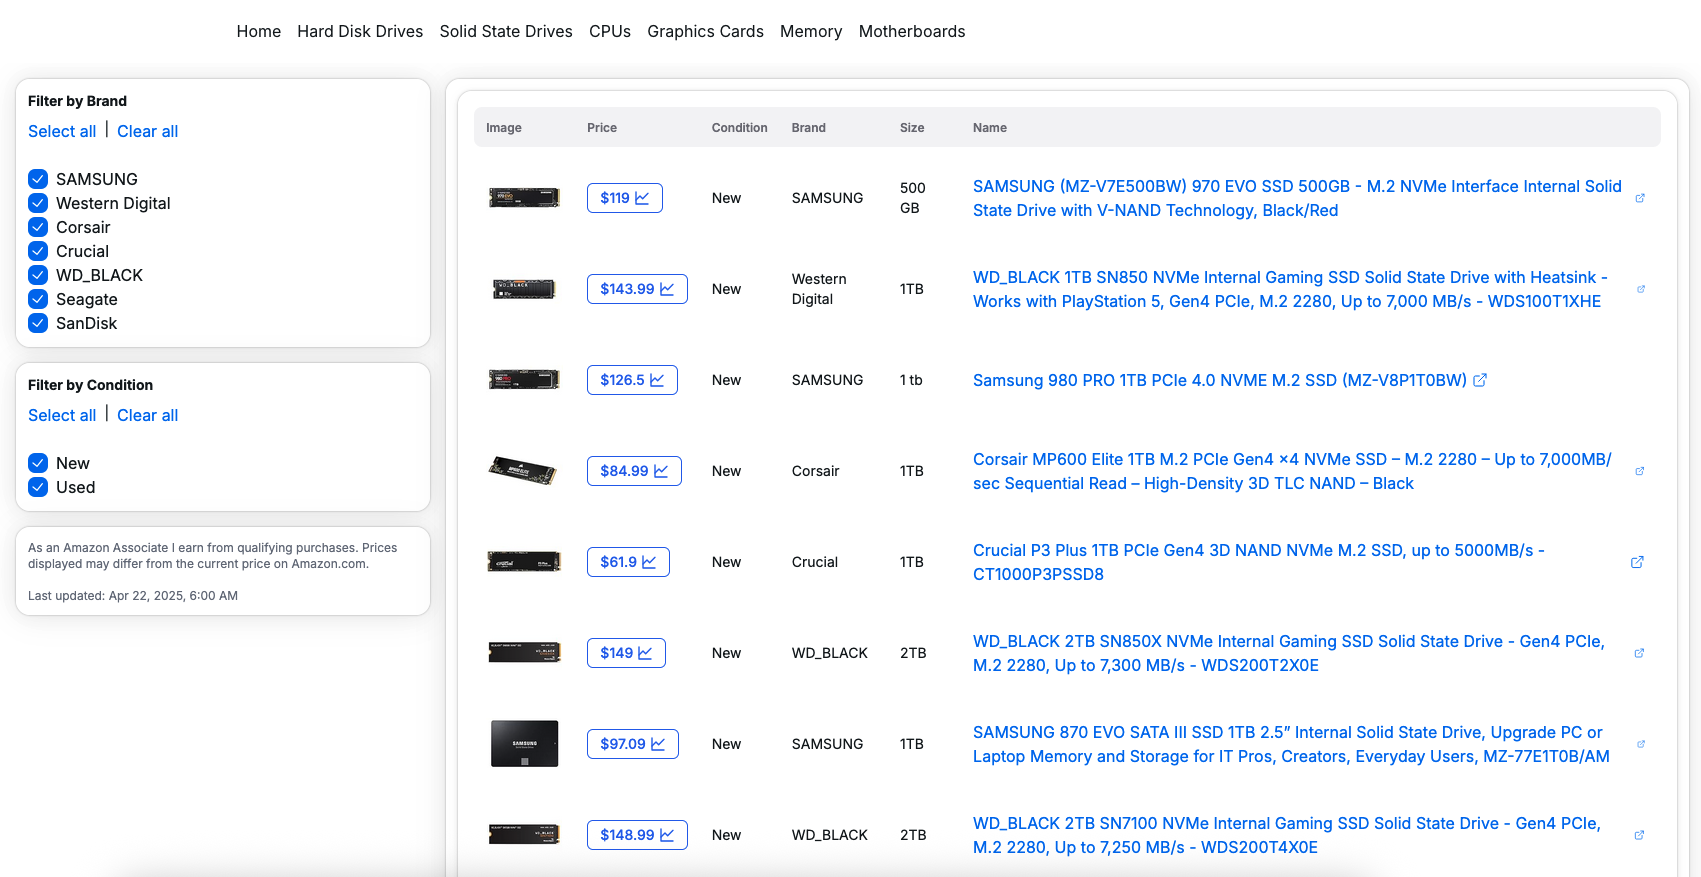1701x877 pixels.
Task: Go to the Home page
Action: pyautogui.click(x=259, y=31)
